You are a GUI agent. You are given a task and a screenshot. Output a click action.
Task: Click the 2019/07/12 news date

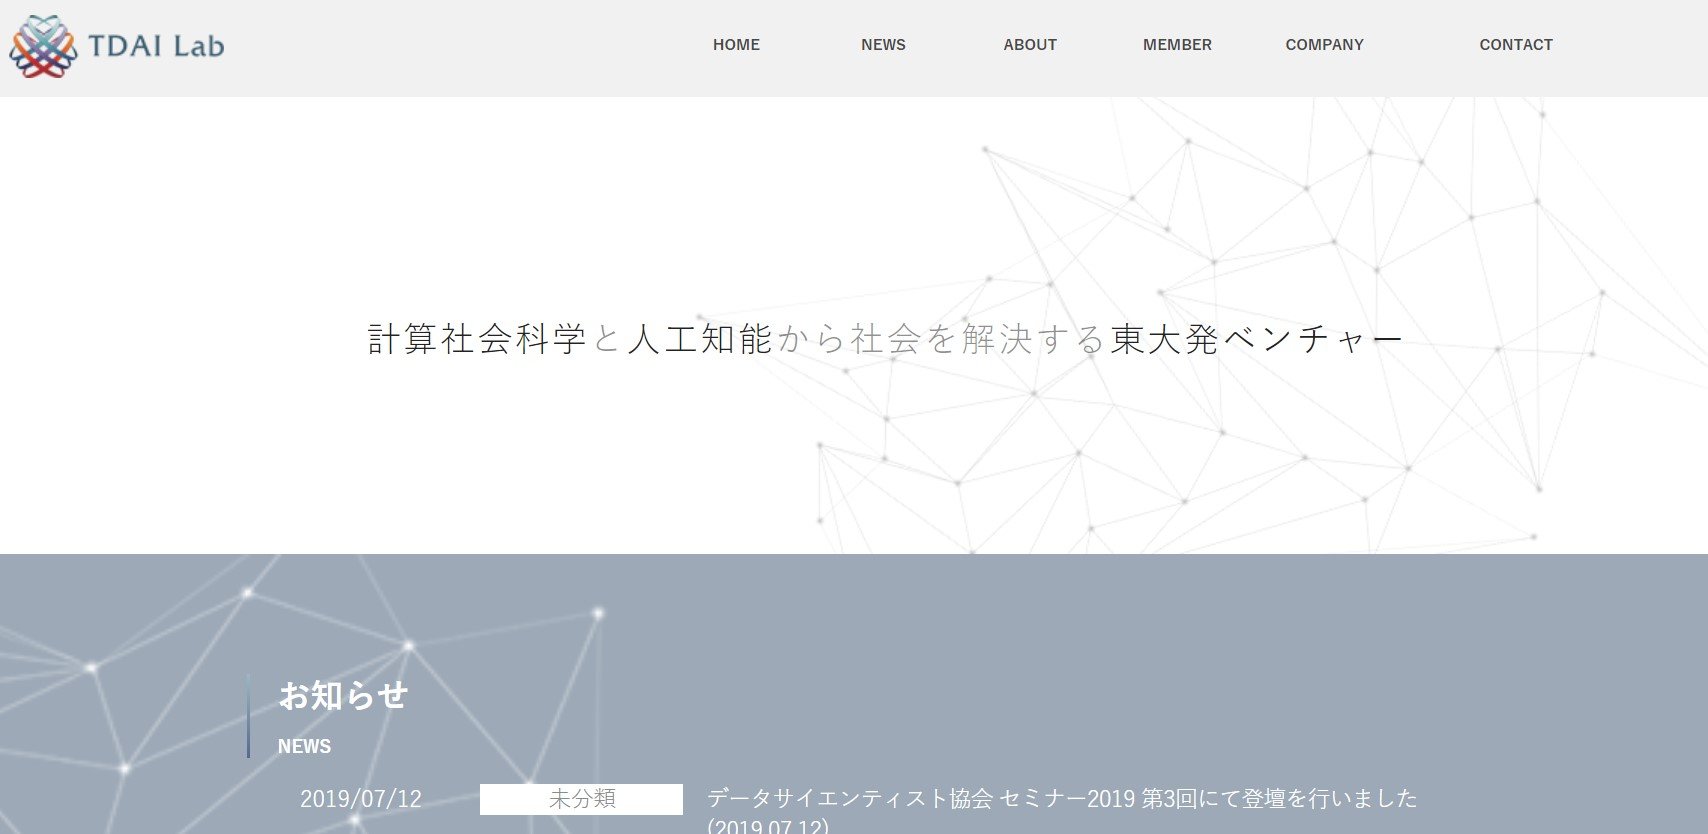tap(361, 799)
